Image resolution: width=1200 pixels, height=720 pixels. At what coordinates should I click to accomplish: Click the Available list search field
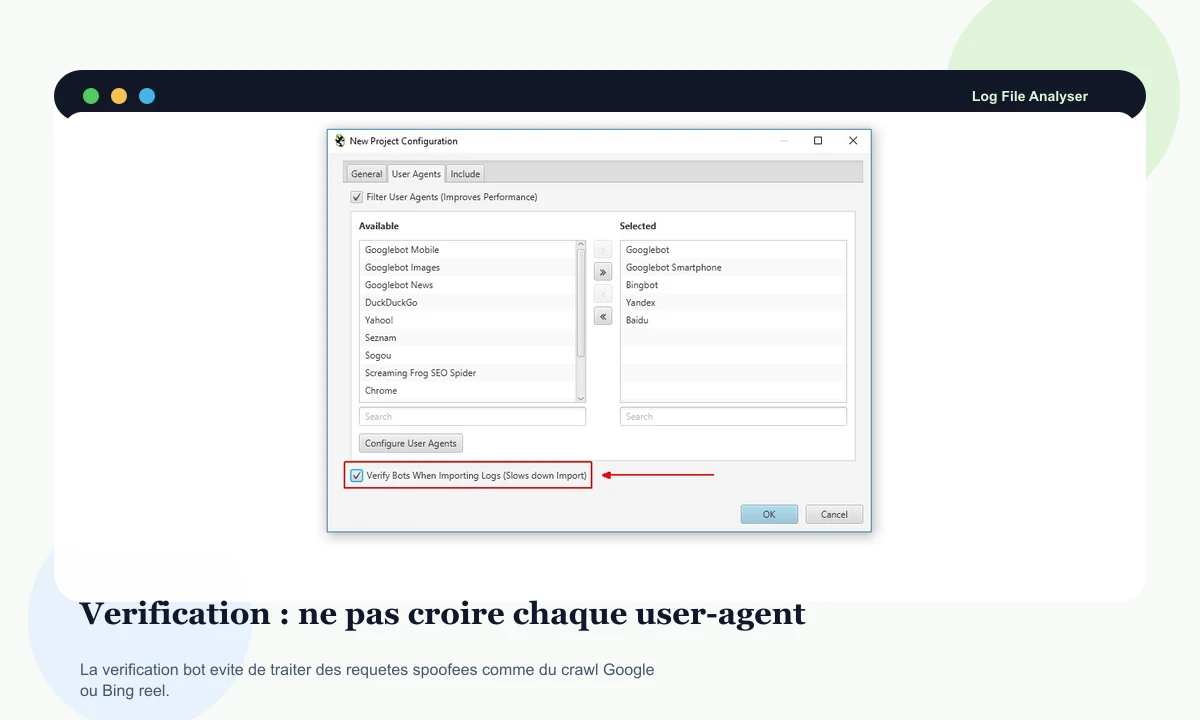tap(472, 416)
